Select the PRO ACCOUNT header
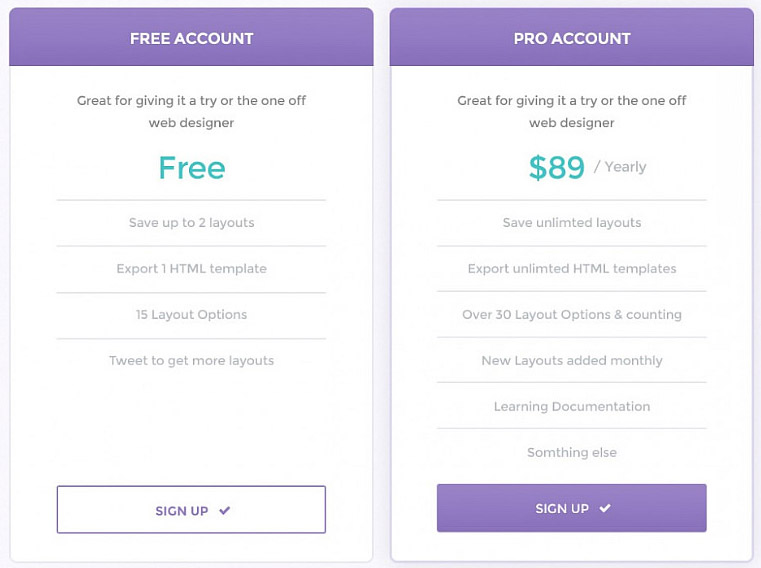The height and width of the screenshot is (568, 761). [571, 39]
